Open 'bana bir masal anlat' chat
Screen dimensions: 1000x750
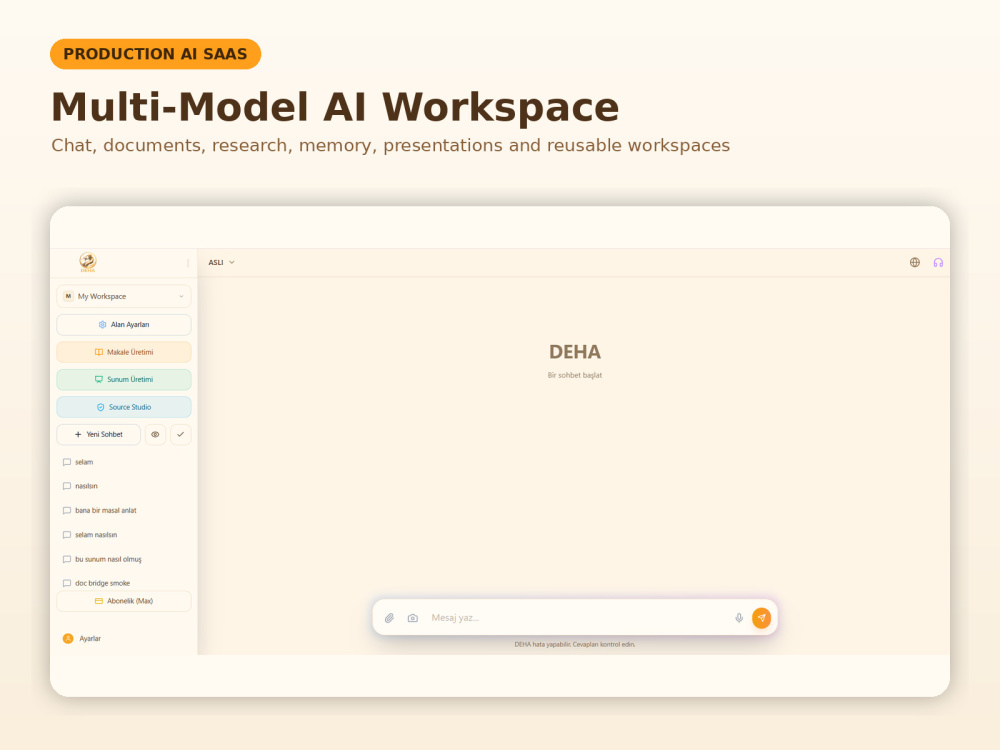tap(124, 510)
